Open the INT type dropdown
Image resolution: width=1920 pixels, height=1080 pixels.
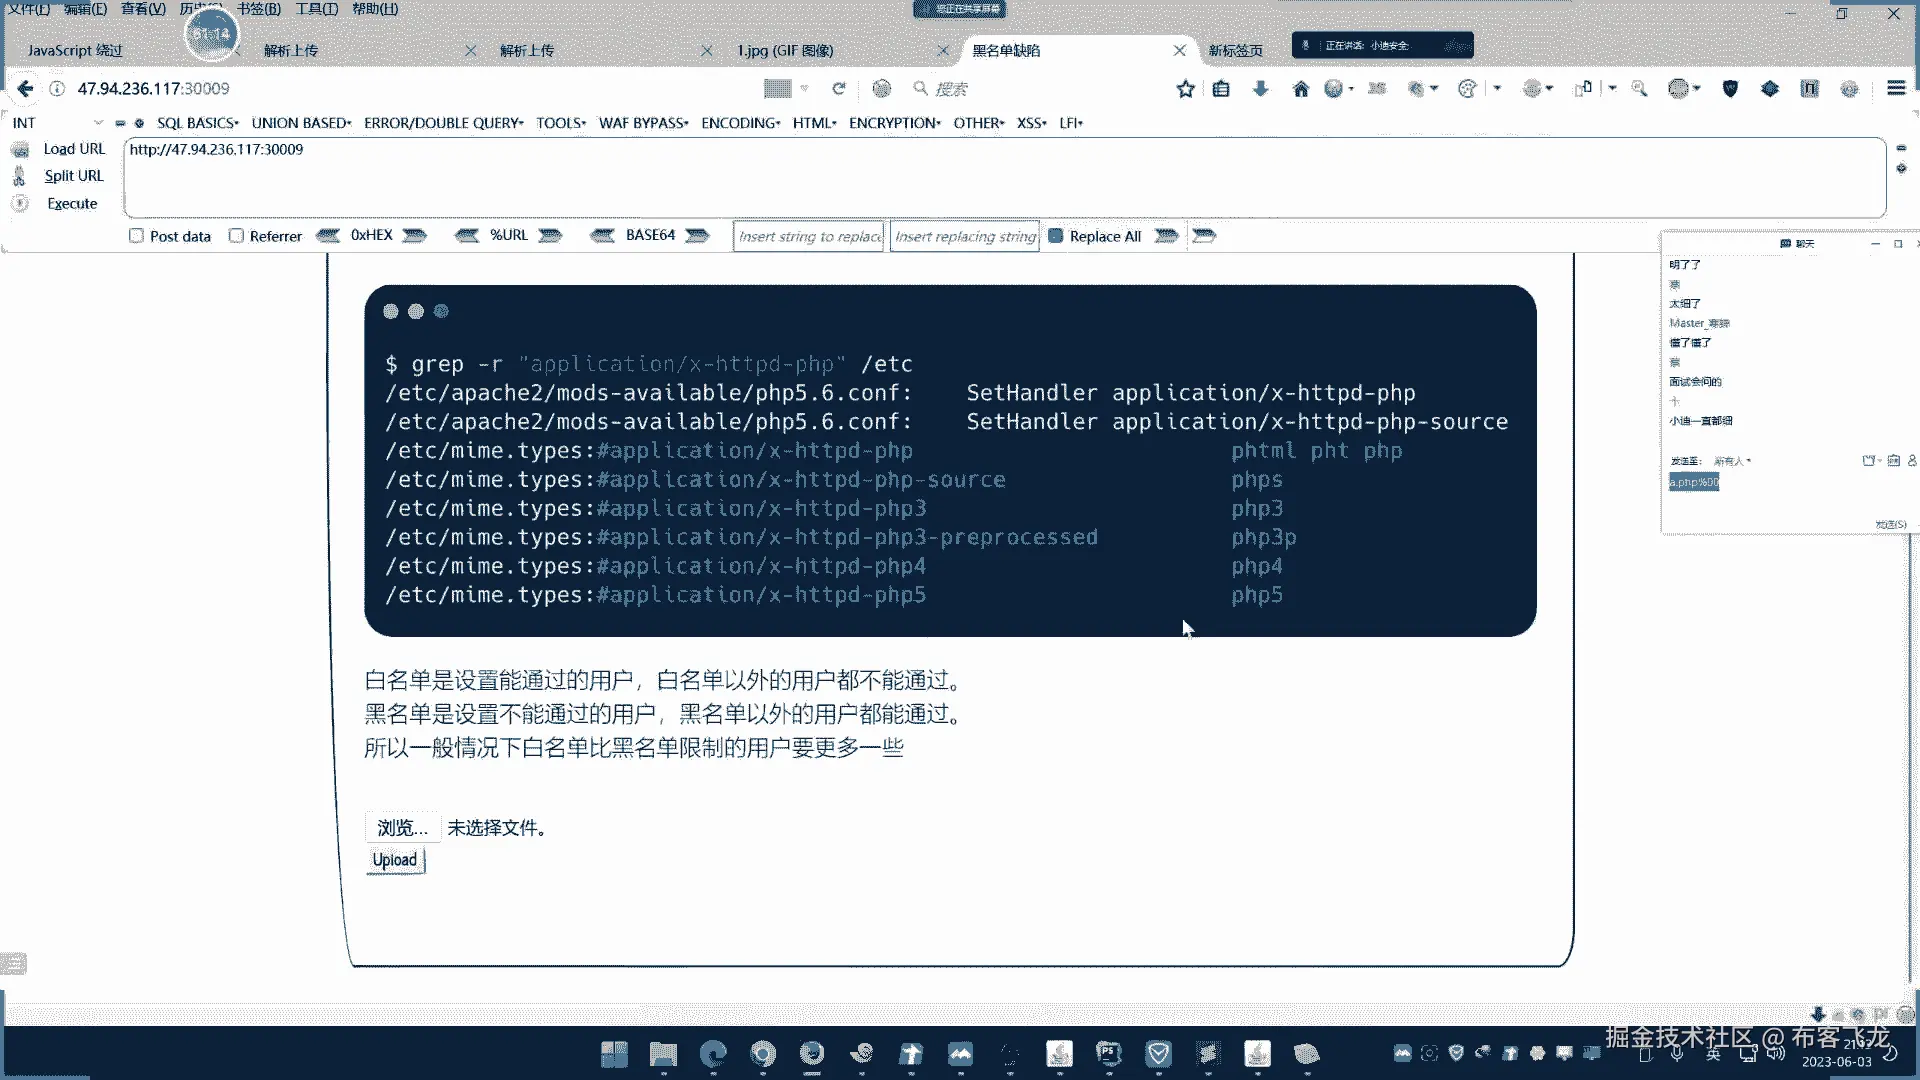click(58, 123)
